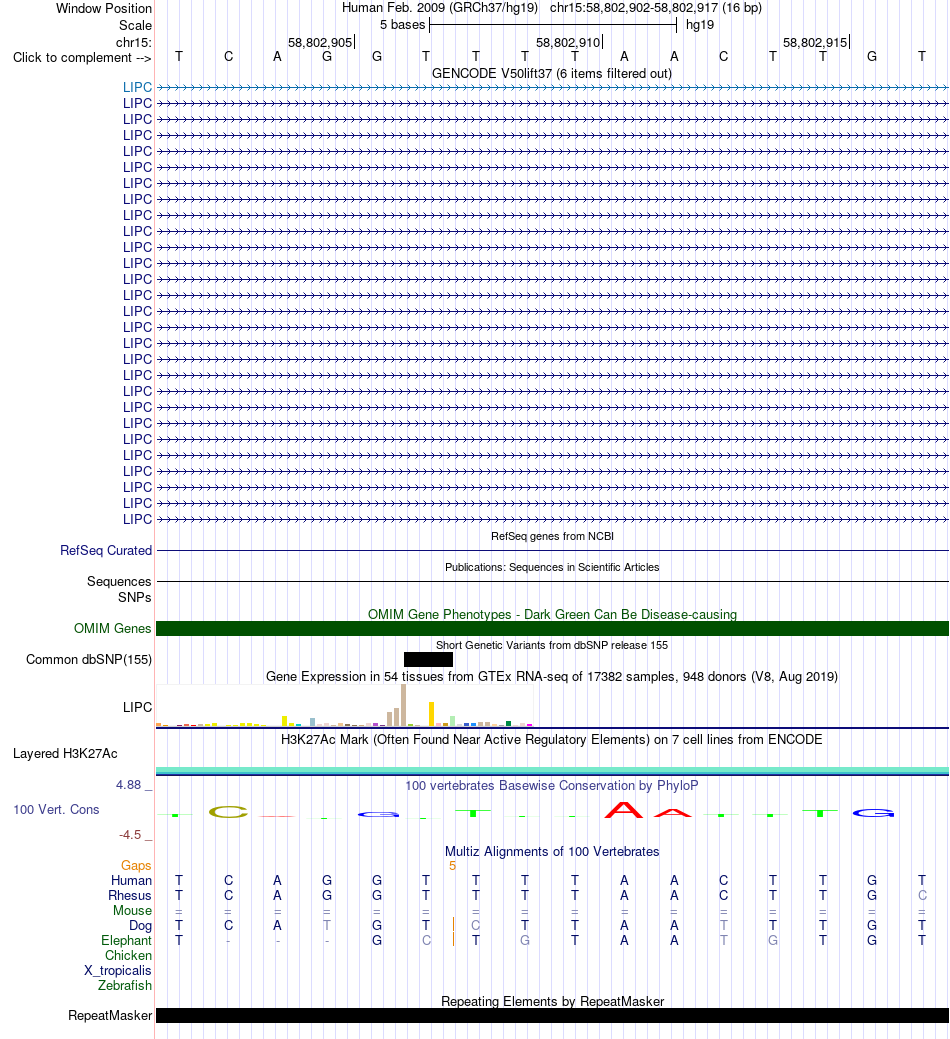Click the 'RefSeq genes from NCBI' track title
The height and width of the screenshot is (1039, 950).
click(552, 536)
